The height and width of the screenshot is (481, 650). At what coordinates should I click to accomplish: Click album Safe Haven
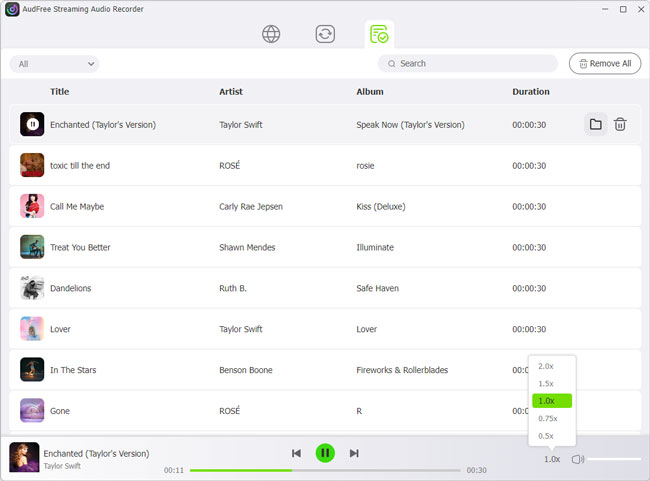pyautogui.click(x=378, y=288)
